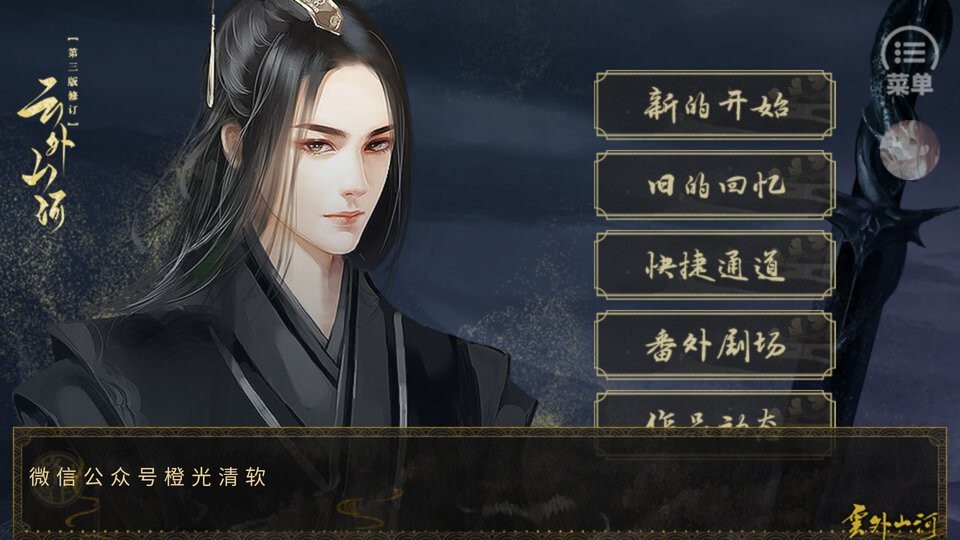Viewport: 960px width, 540px height.
Task: Select the partially hidden 作品动态 button
Action: pyautogui.click(x=715, y=410)
